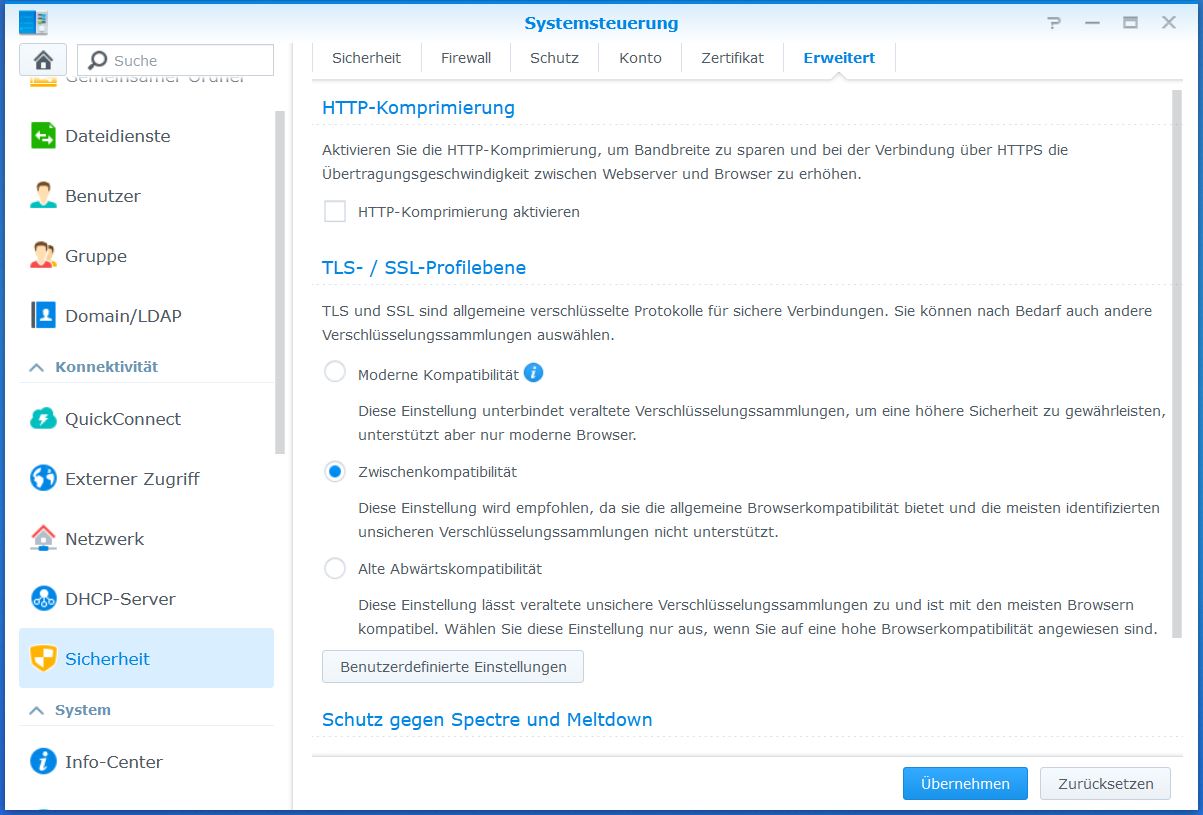Maximize the Systemsteuerung window
This screenshot has width=1203, height=815.
coord(1130,22)
